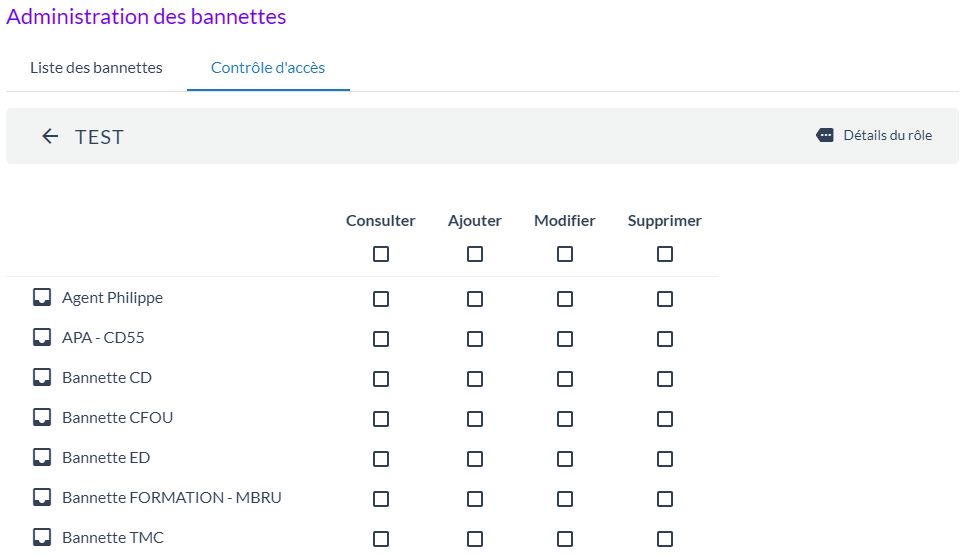Enable Ajouter for Agent Philippe
The image size is (967, 556).
[475, 299]
